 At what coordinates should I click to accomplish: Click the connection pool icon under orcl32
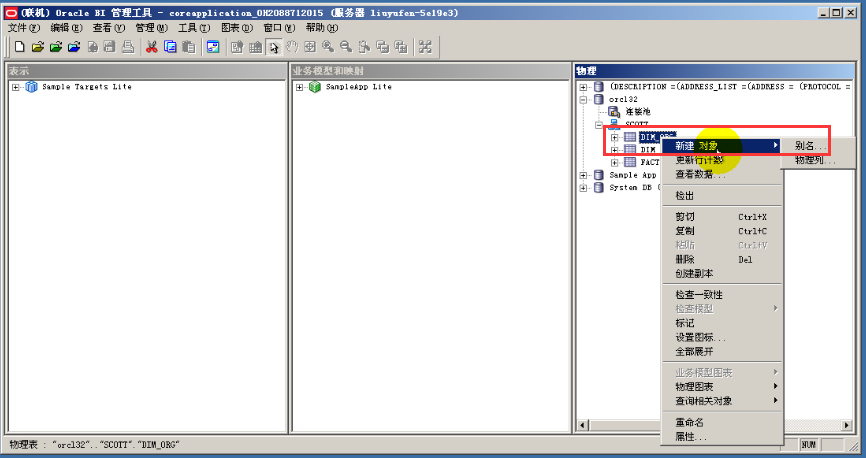[x=614, y=112]
